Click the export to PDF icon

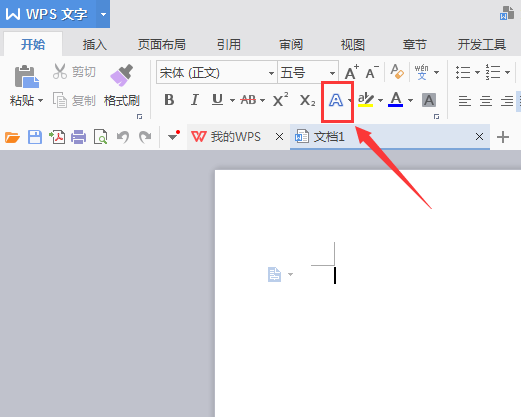point(57,137)
